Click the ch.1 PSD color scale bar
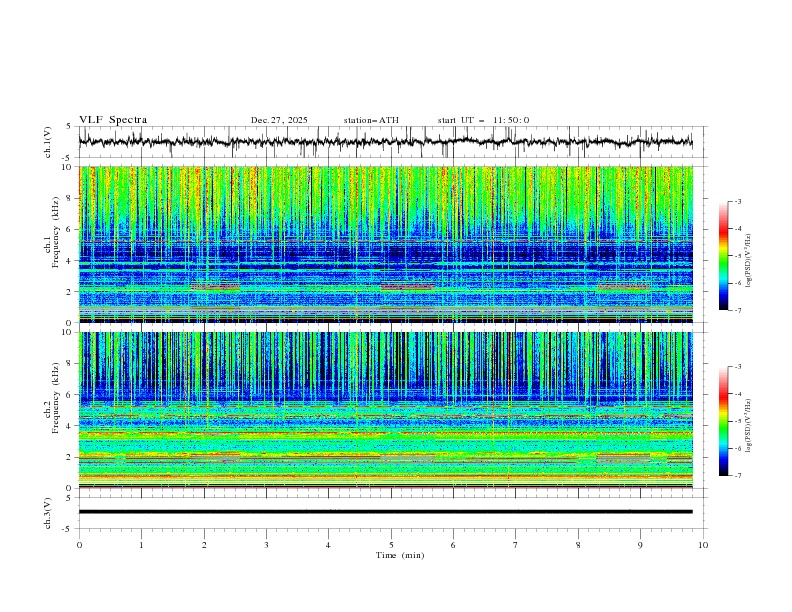The width and height of the screenshot is (792, 612). tap(723, 255)
